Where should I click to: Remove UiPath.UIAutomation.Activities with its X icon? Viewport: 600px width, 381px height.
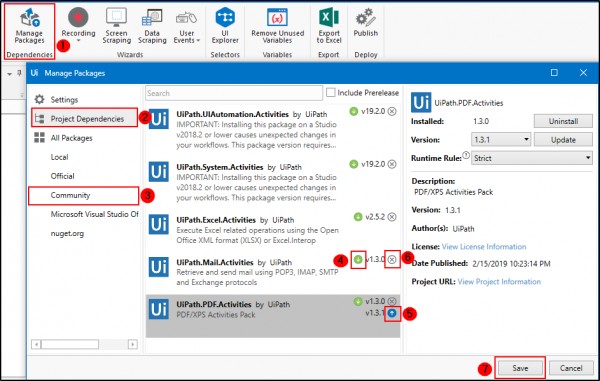pyautogui.click(x=392, y=111)
